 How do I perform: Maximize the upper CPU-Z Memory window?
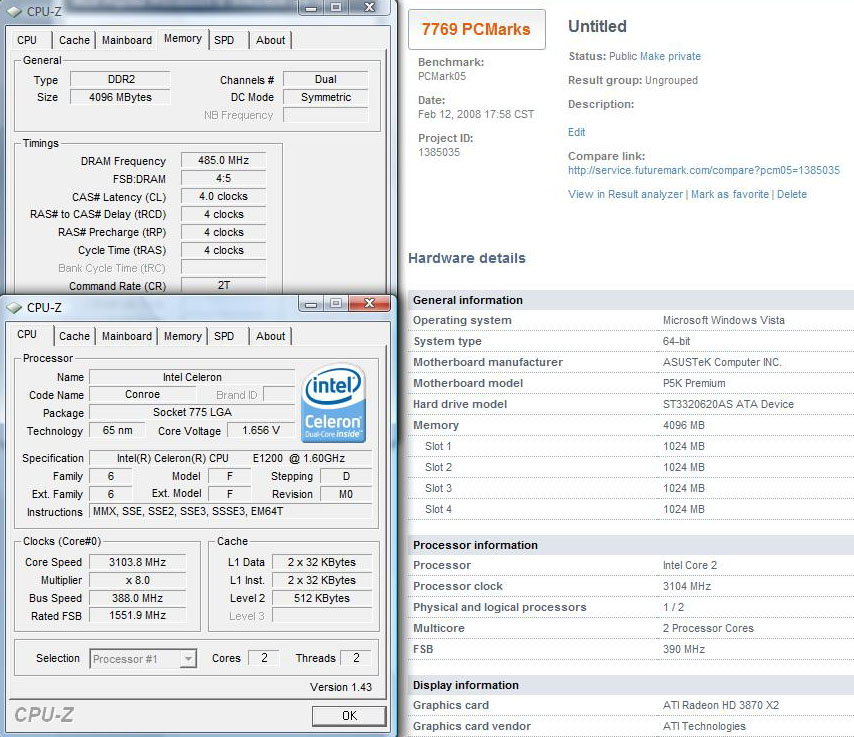point(336,8)
